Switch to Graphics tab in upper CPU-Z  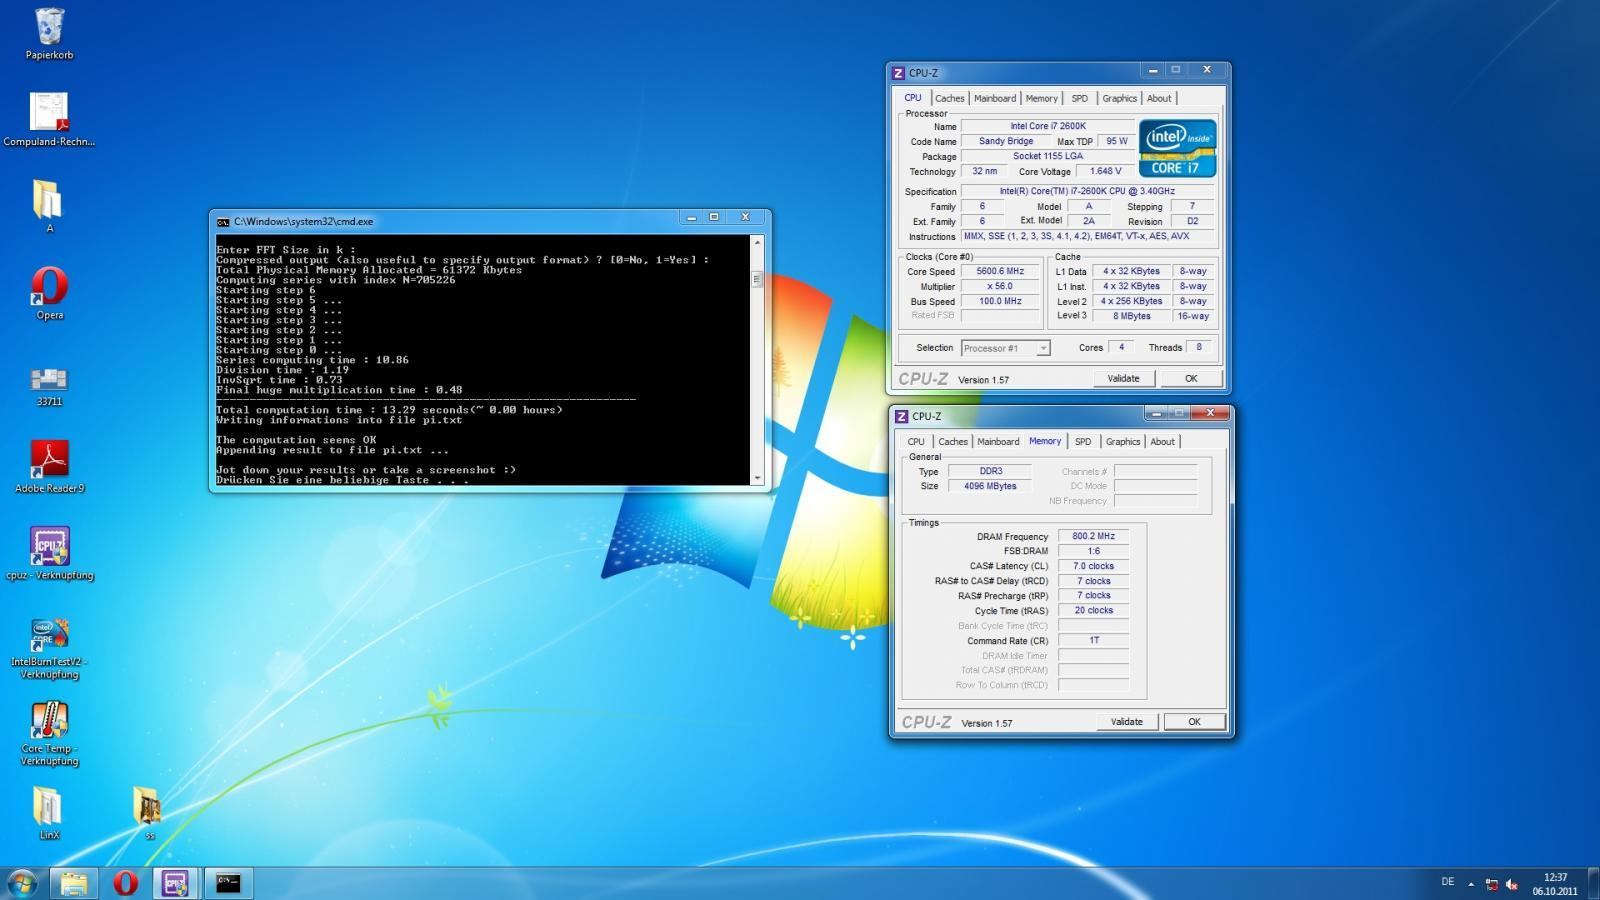pos(1119,98)
